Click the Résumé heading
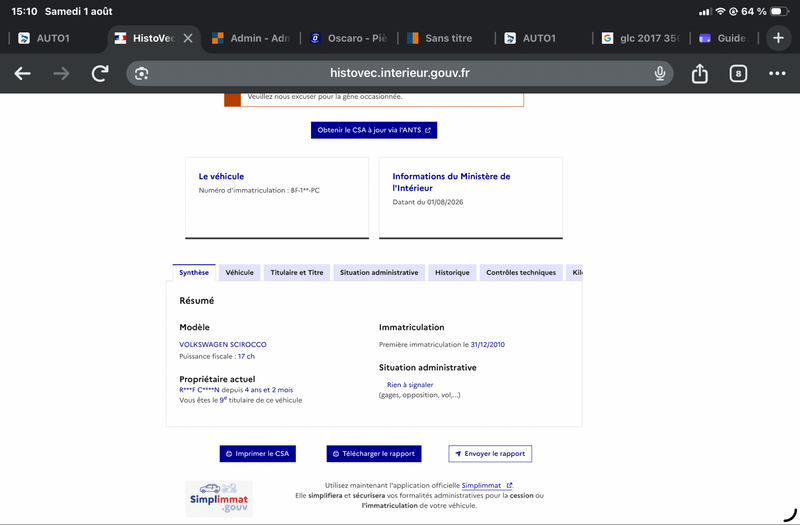Viewport: 800px width, 525px height. (196, 301)
